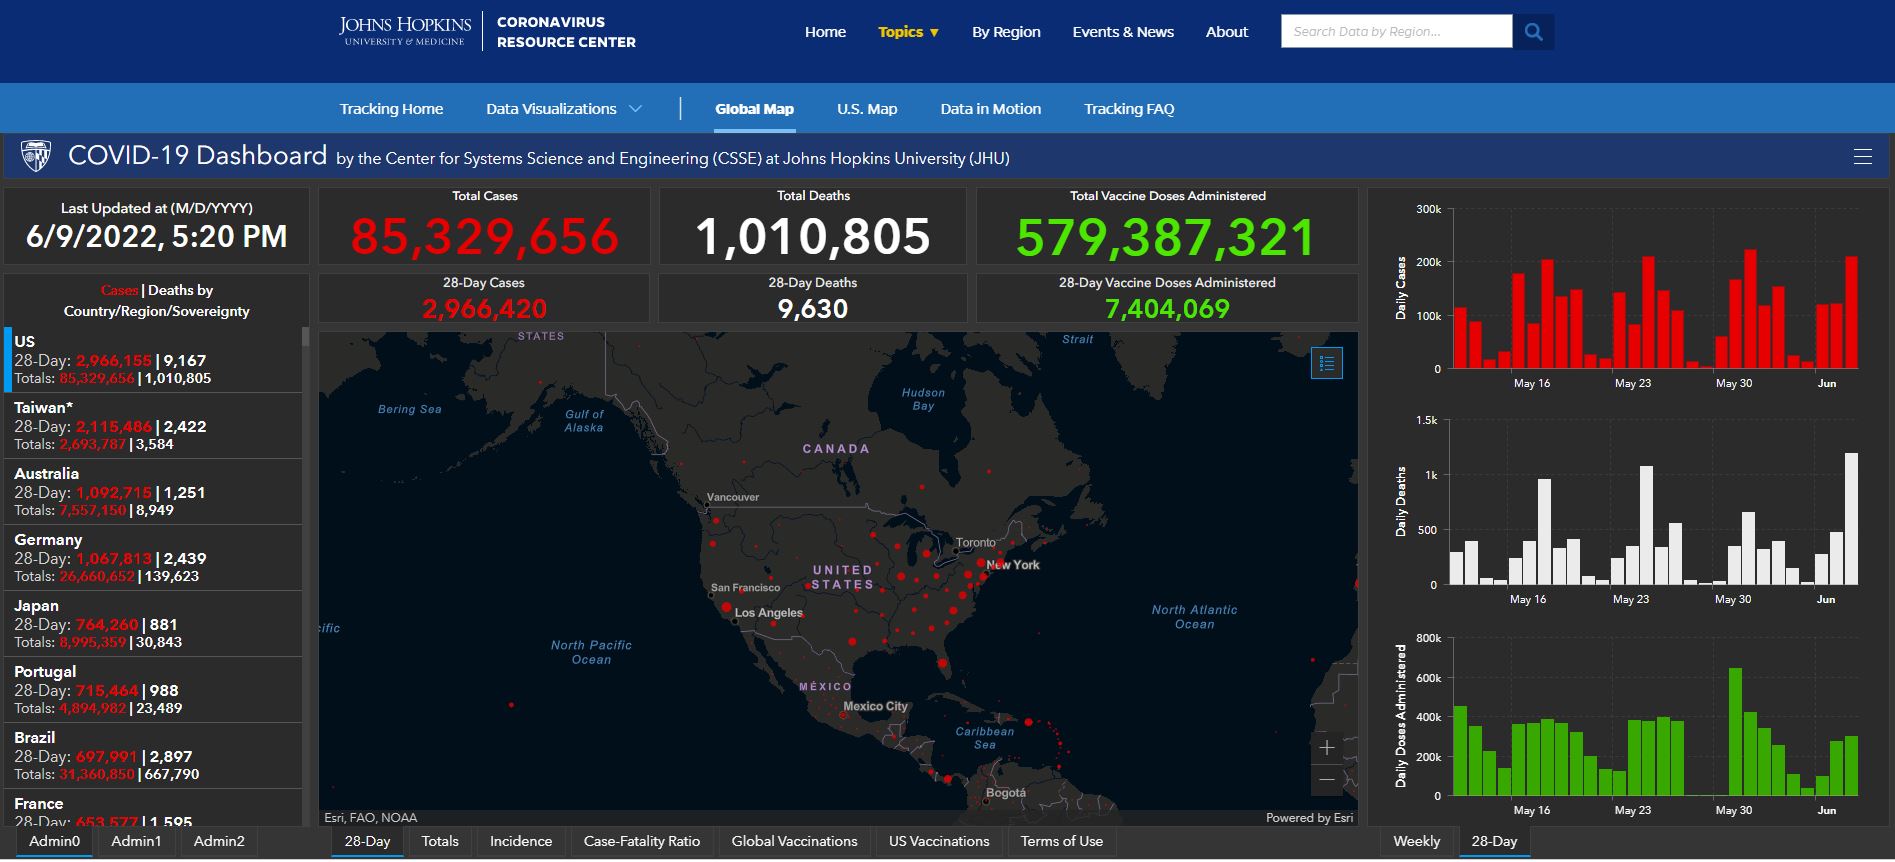Image resolution: width=1895 pixels, height=862 pixels.
Task: Switch to Admin2 level tab
Action: [x=219, y=841]
